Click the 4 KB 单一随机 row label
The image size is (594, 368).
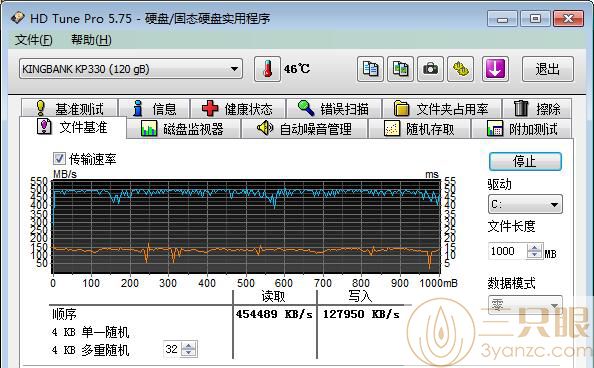91,332
